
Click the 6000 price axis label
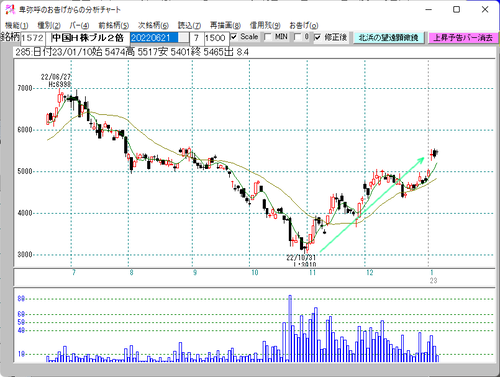coord(24,130)
